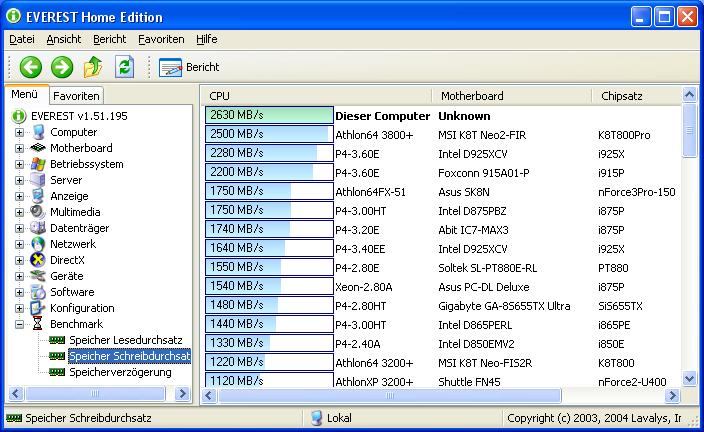Screen dimensions: 704x432
Task: Click the green Forward arrow button
Action: pos(62,67)
